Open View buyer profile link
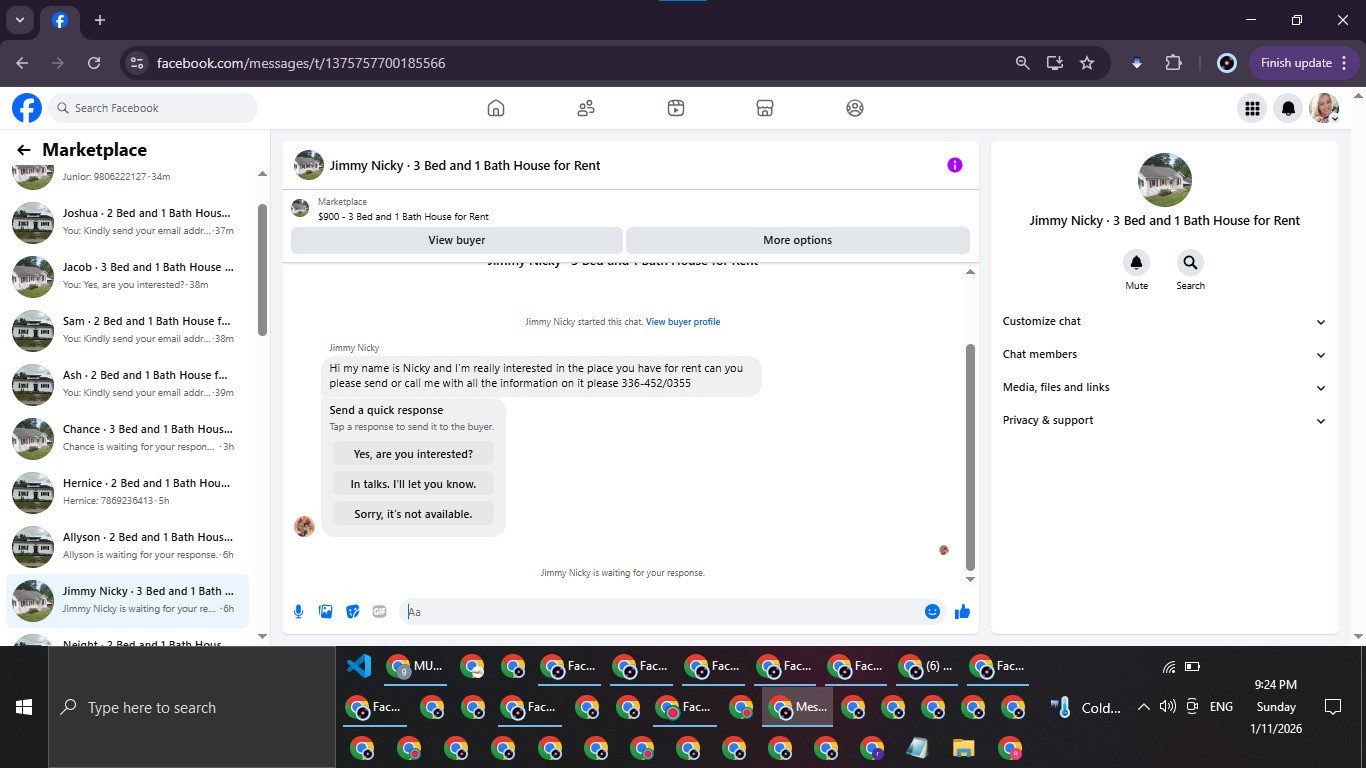The image size is (1366, 768). tap(683, 322)
